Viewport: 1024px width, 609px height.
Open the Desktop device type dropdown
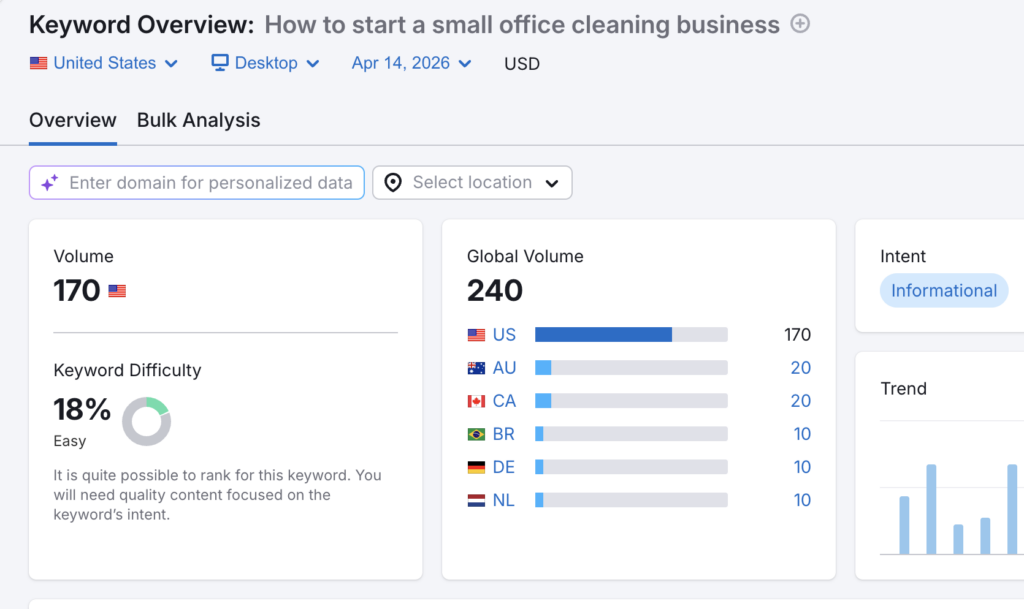point(264,62)
